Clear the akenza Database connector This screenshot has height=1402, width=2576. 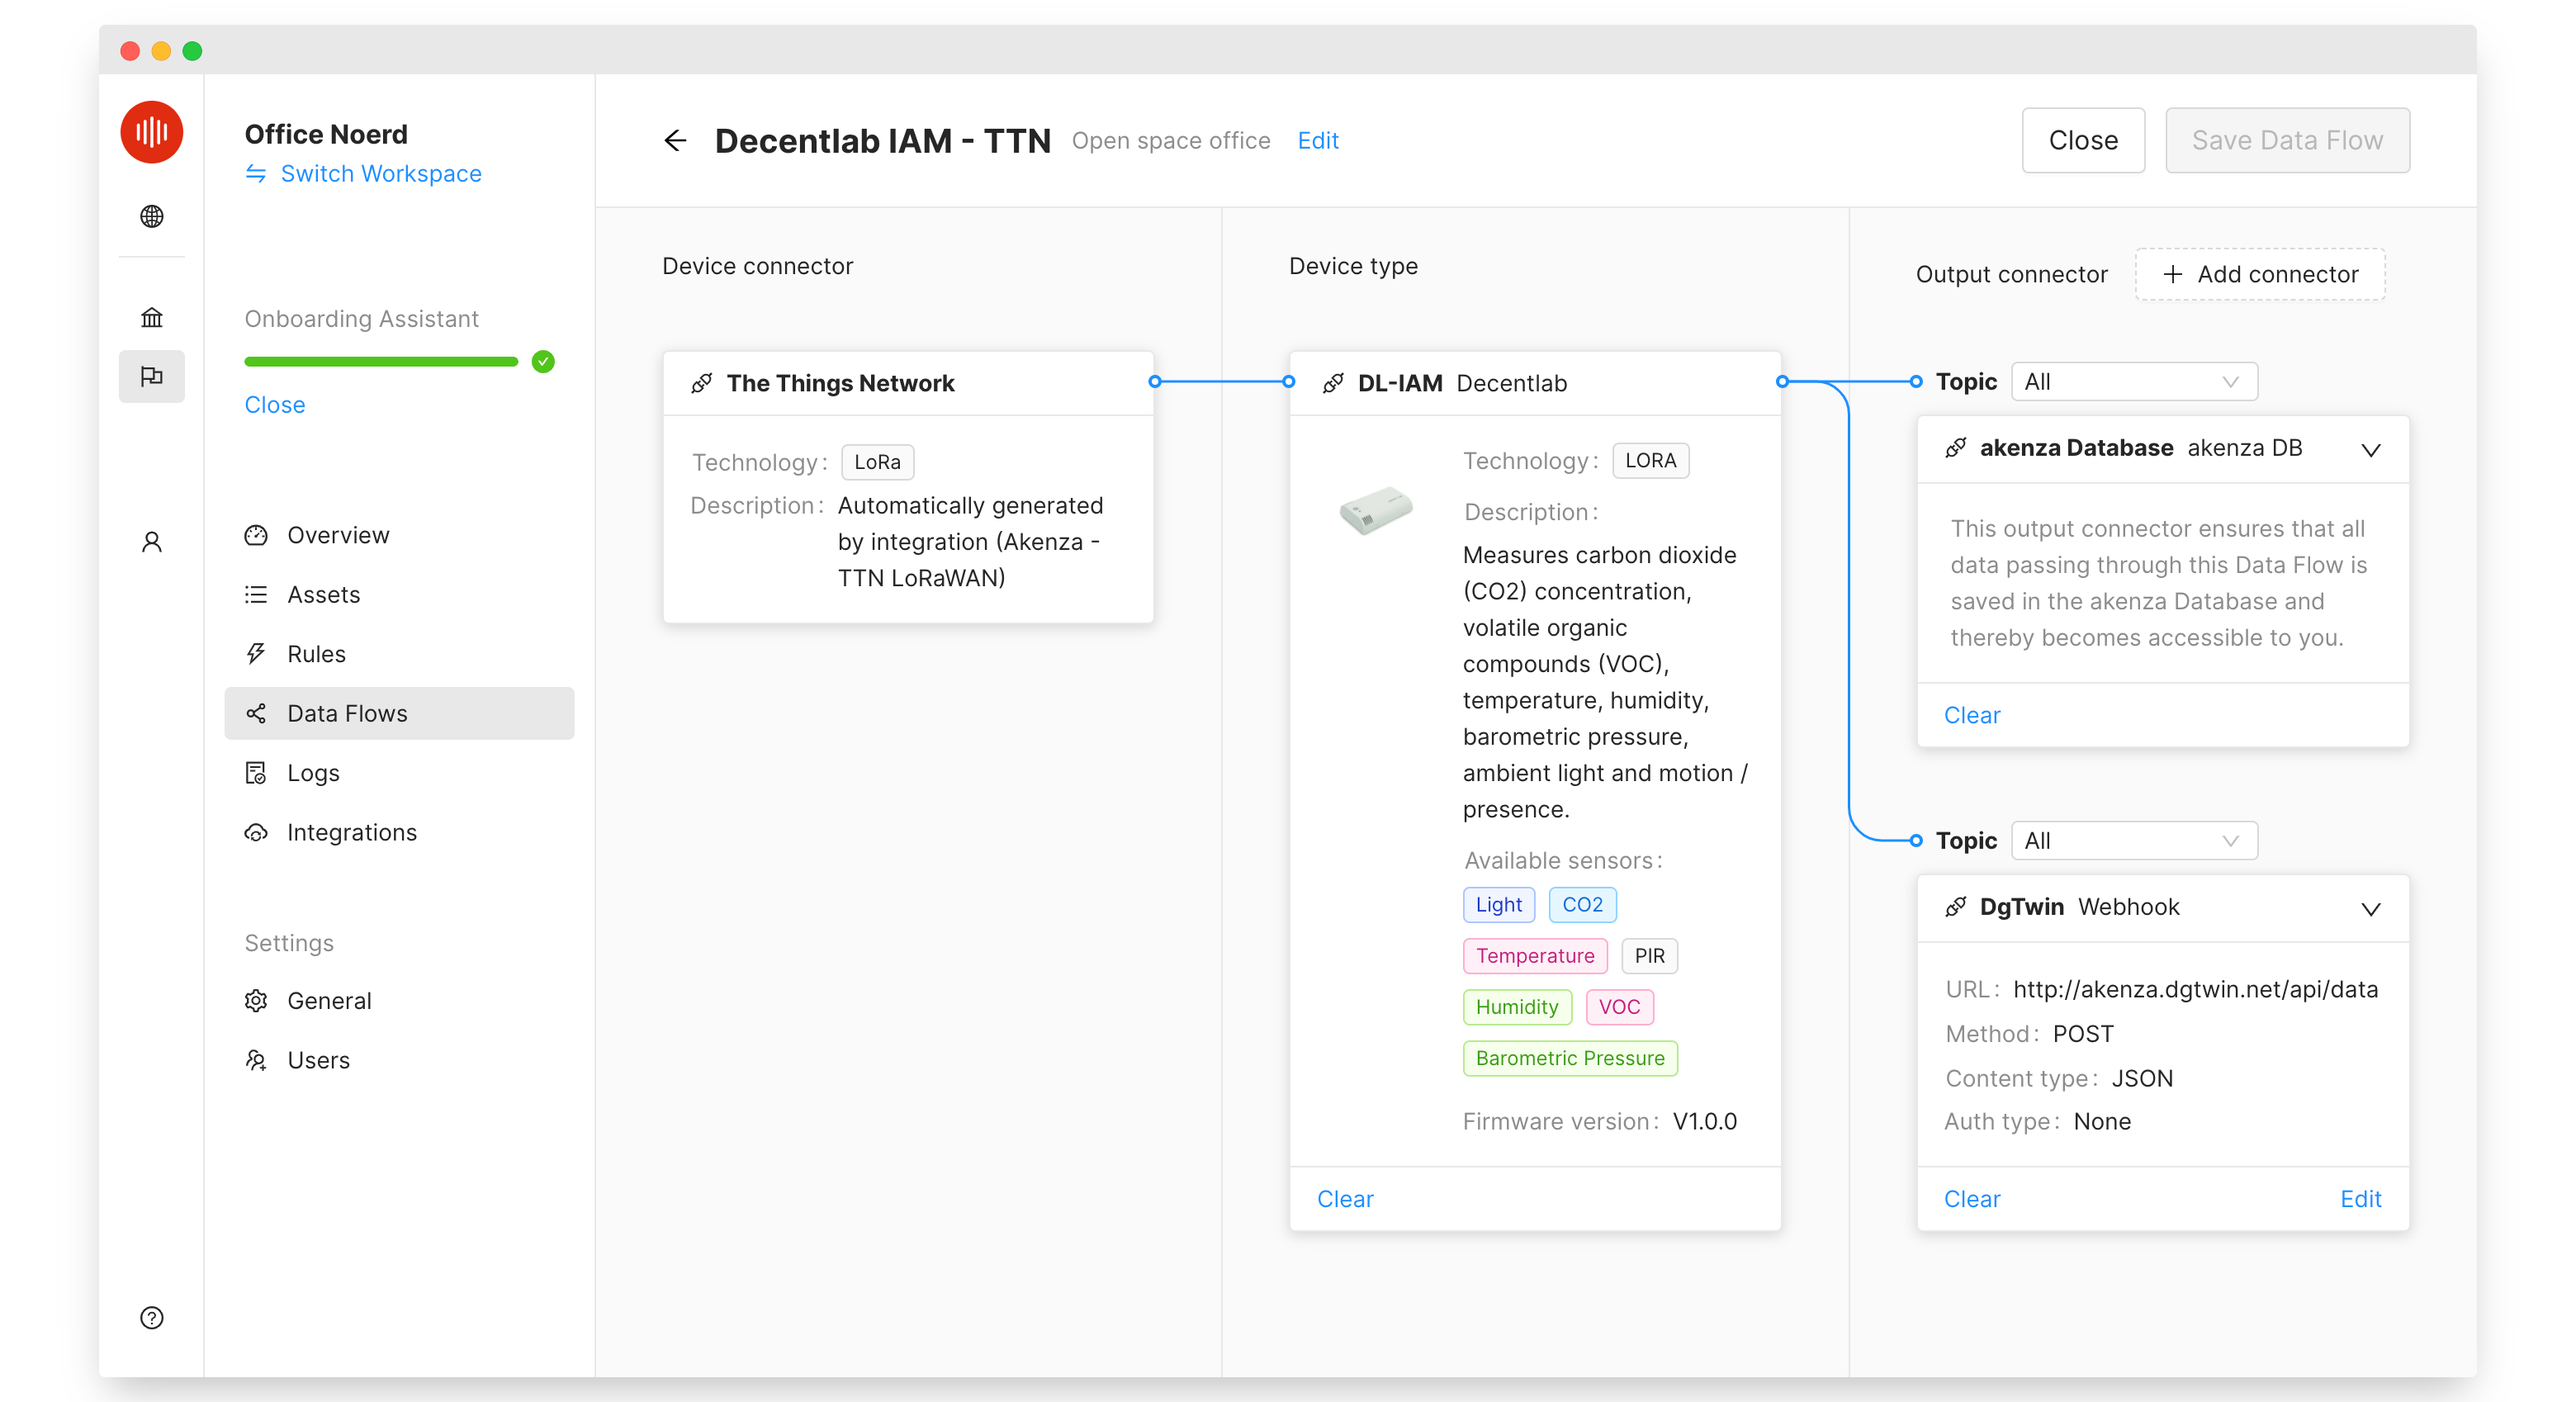(x=1972, y=715)
